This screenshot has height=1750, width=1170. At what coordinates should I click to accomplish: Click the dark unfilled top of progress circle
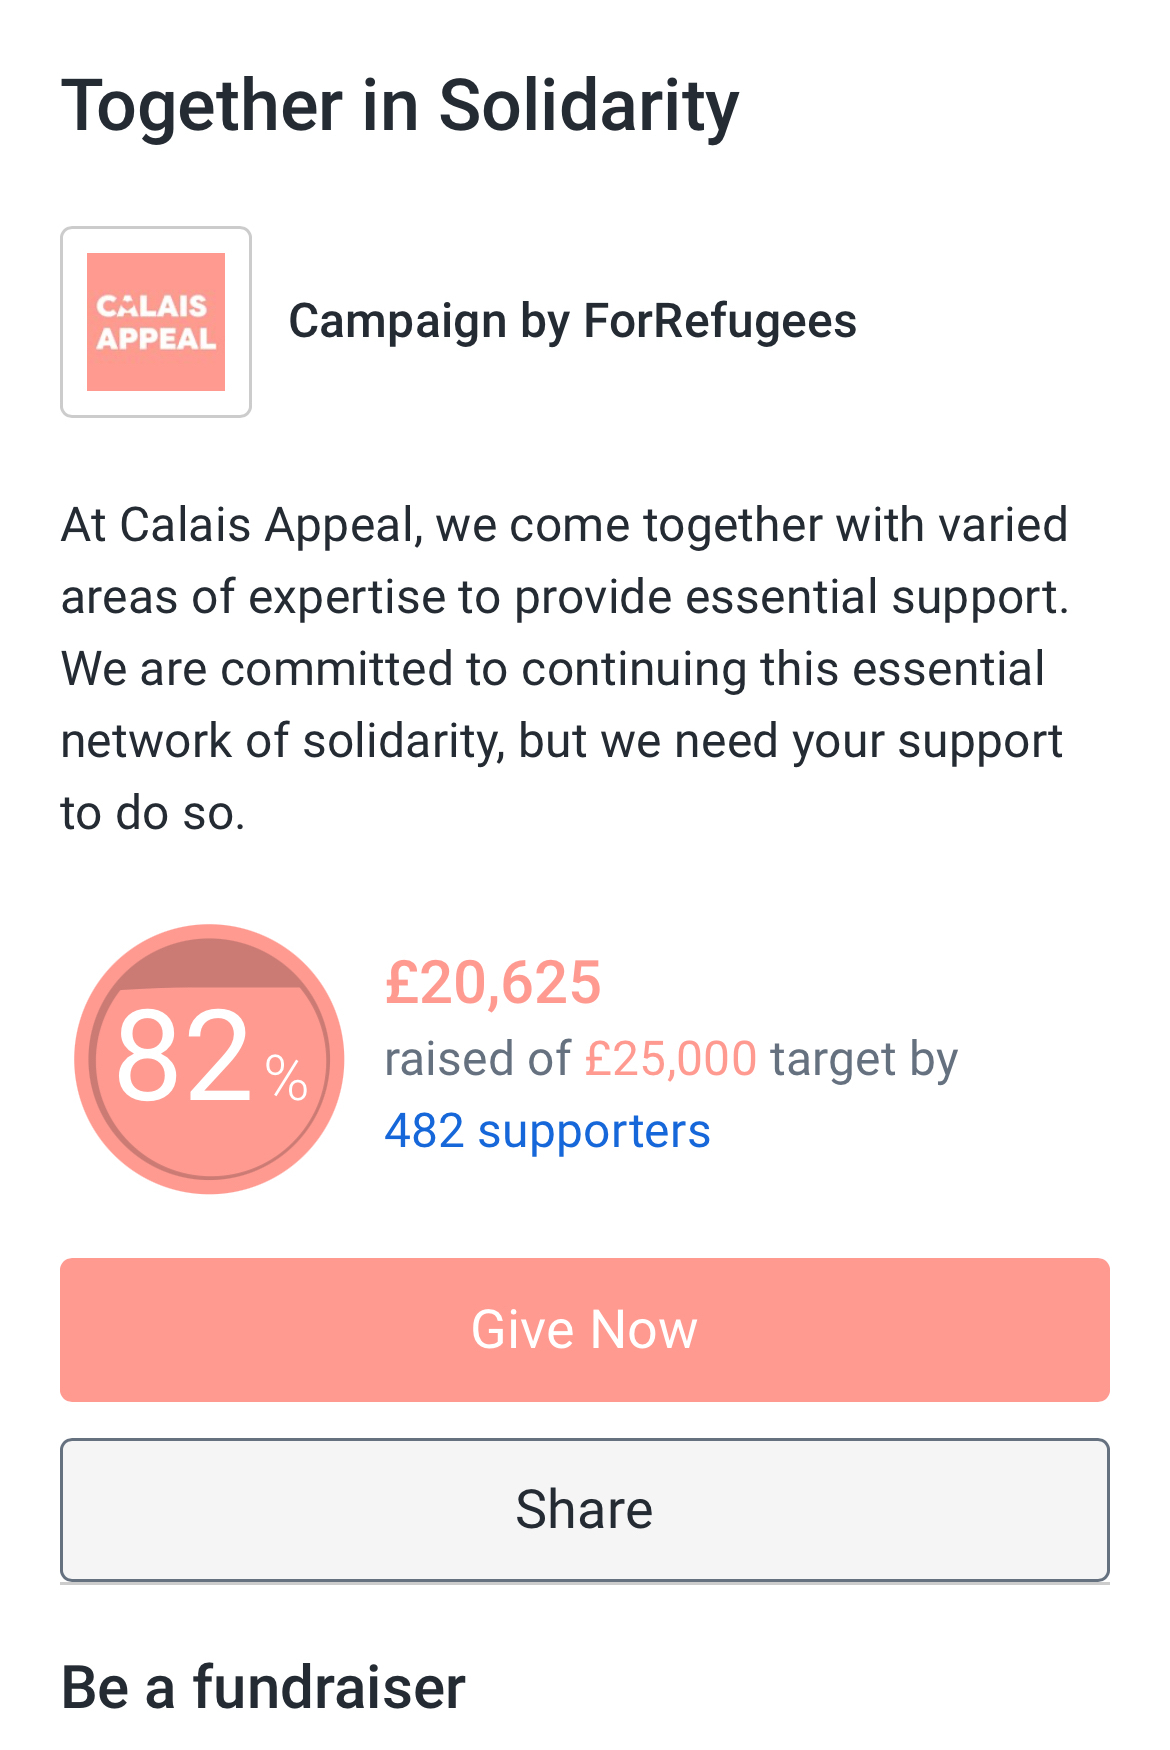click(x=209, y=963)
